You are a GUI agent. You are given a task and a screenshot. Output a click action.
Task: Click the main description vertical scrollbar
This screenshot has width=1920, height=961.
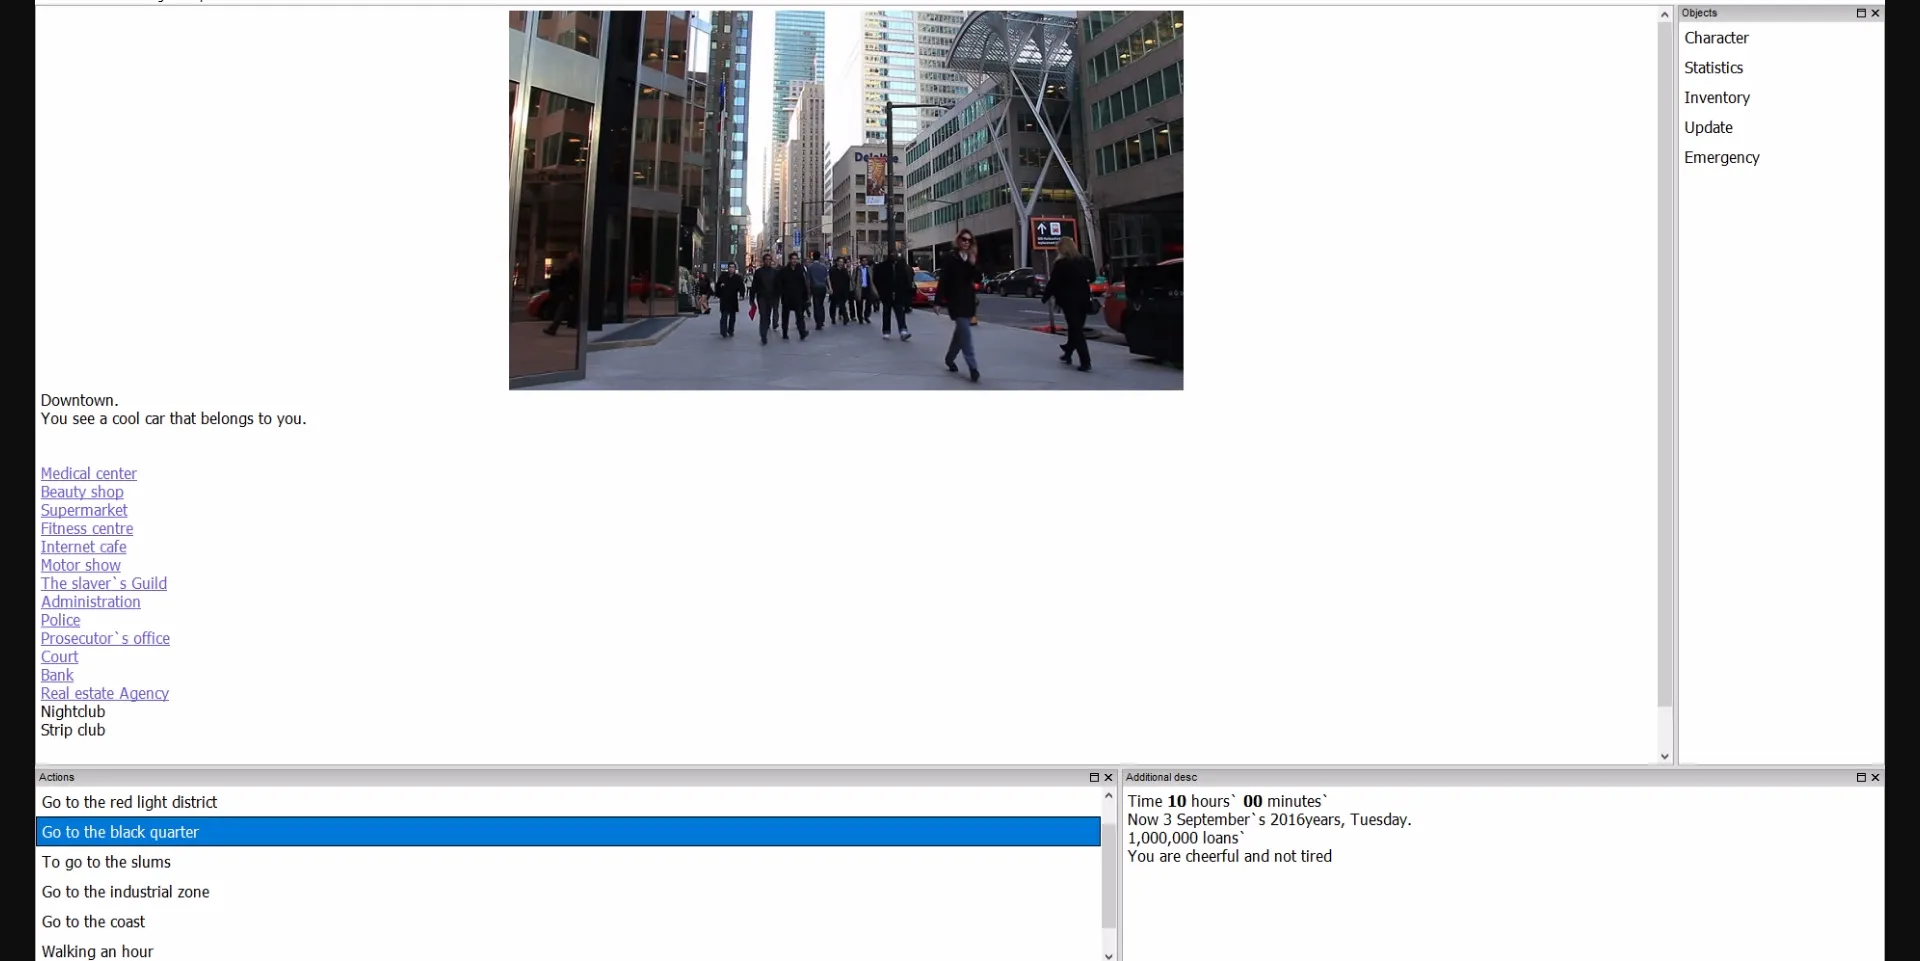(1664, 360)
